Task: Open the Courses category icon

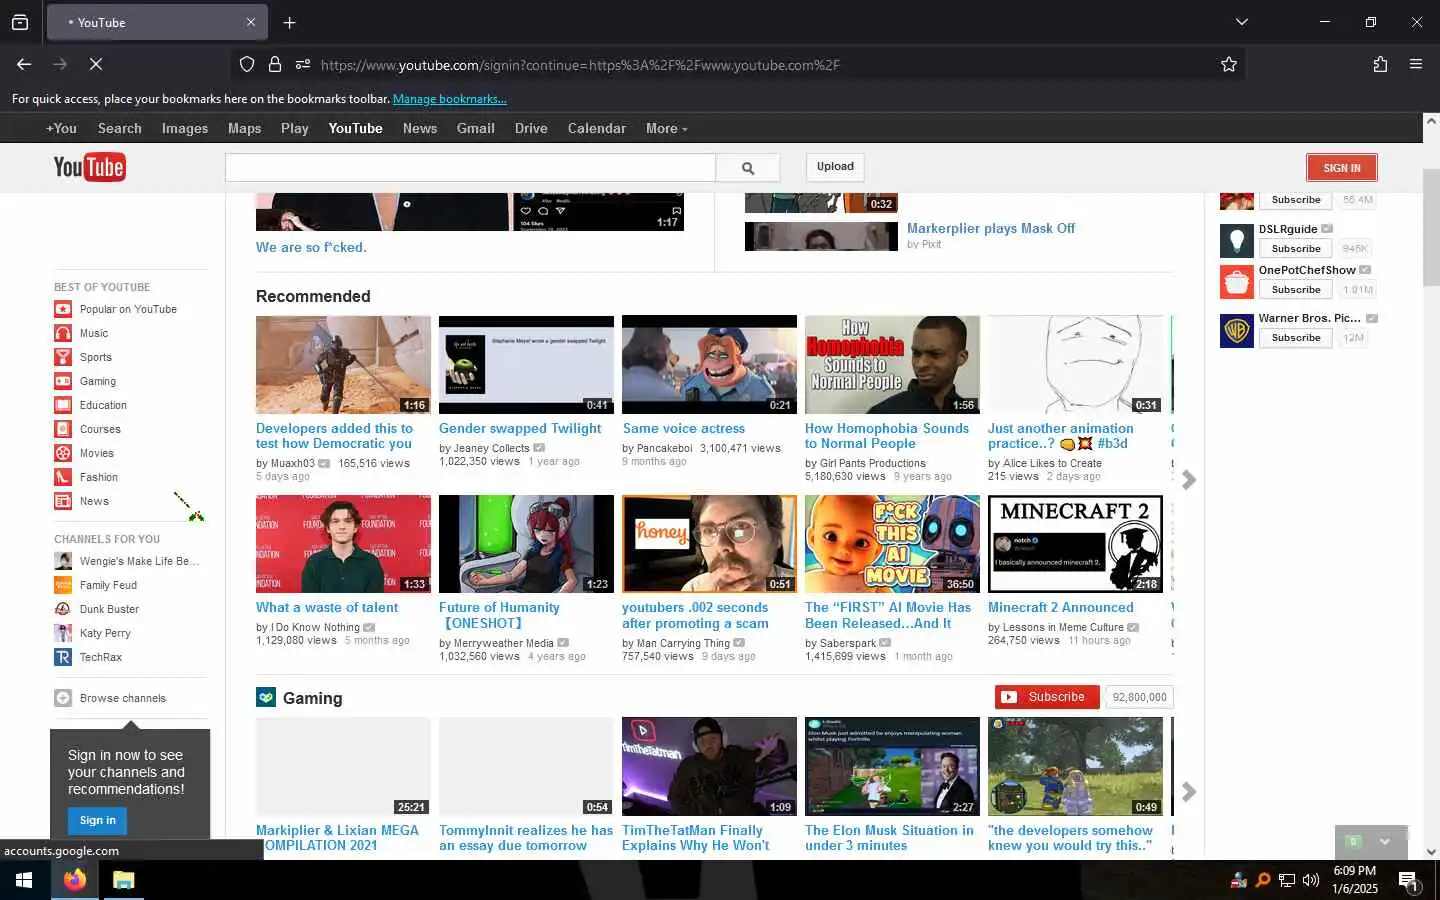Action: click(x=63, y=429)
